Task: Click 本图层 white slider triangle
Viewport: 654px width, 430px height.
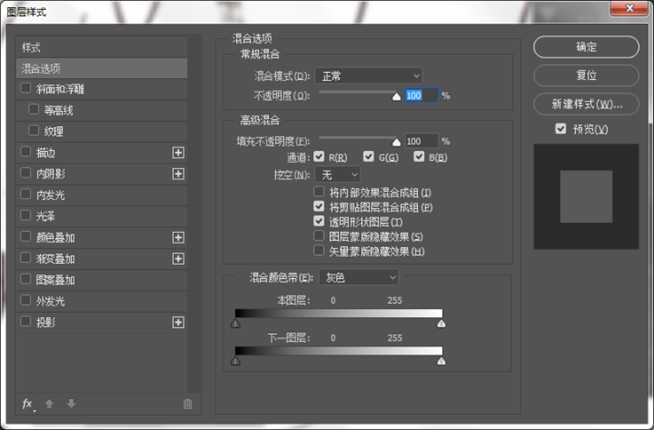Action: pyautogui.click(x=441, y=324)
